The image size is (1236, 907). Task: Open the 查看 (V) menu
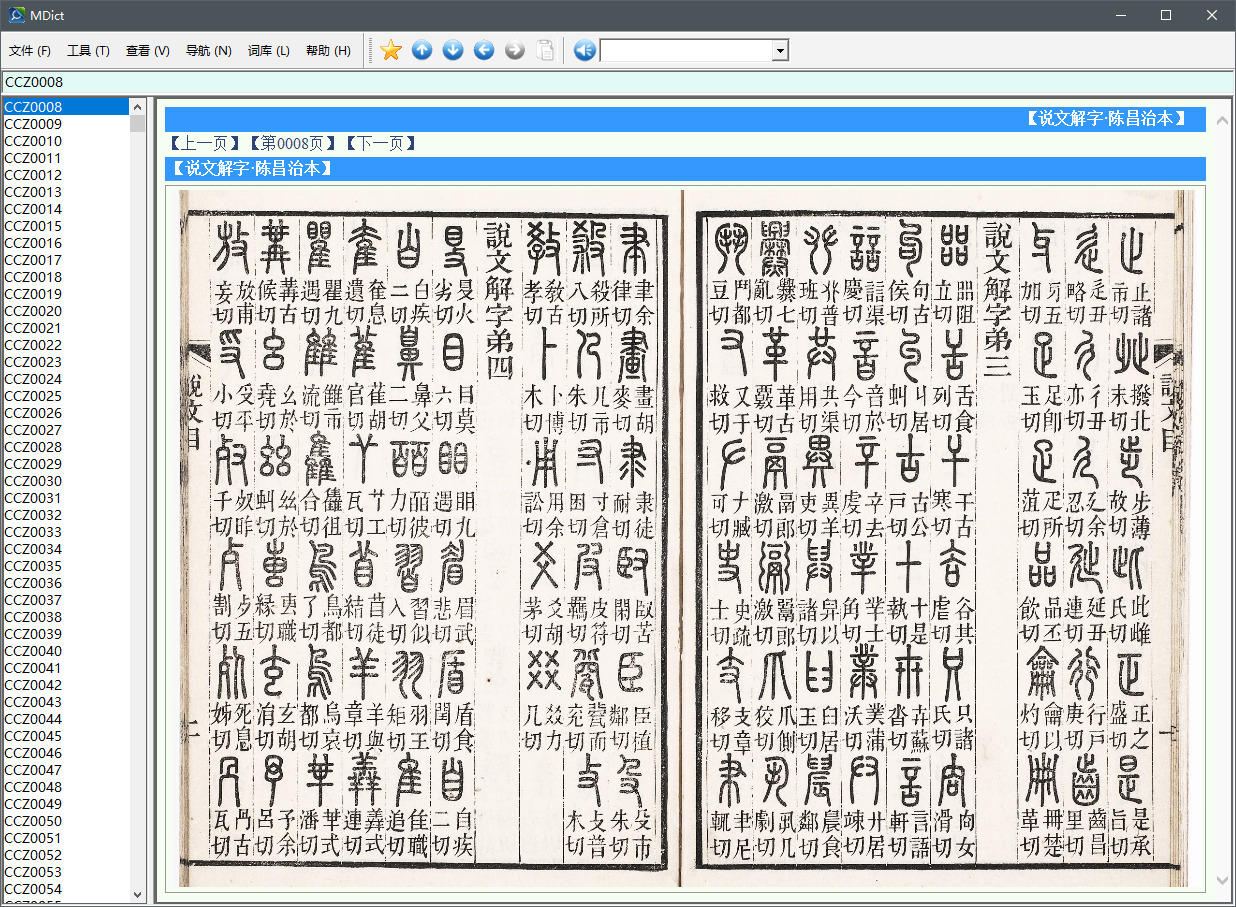click(147, 51)
